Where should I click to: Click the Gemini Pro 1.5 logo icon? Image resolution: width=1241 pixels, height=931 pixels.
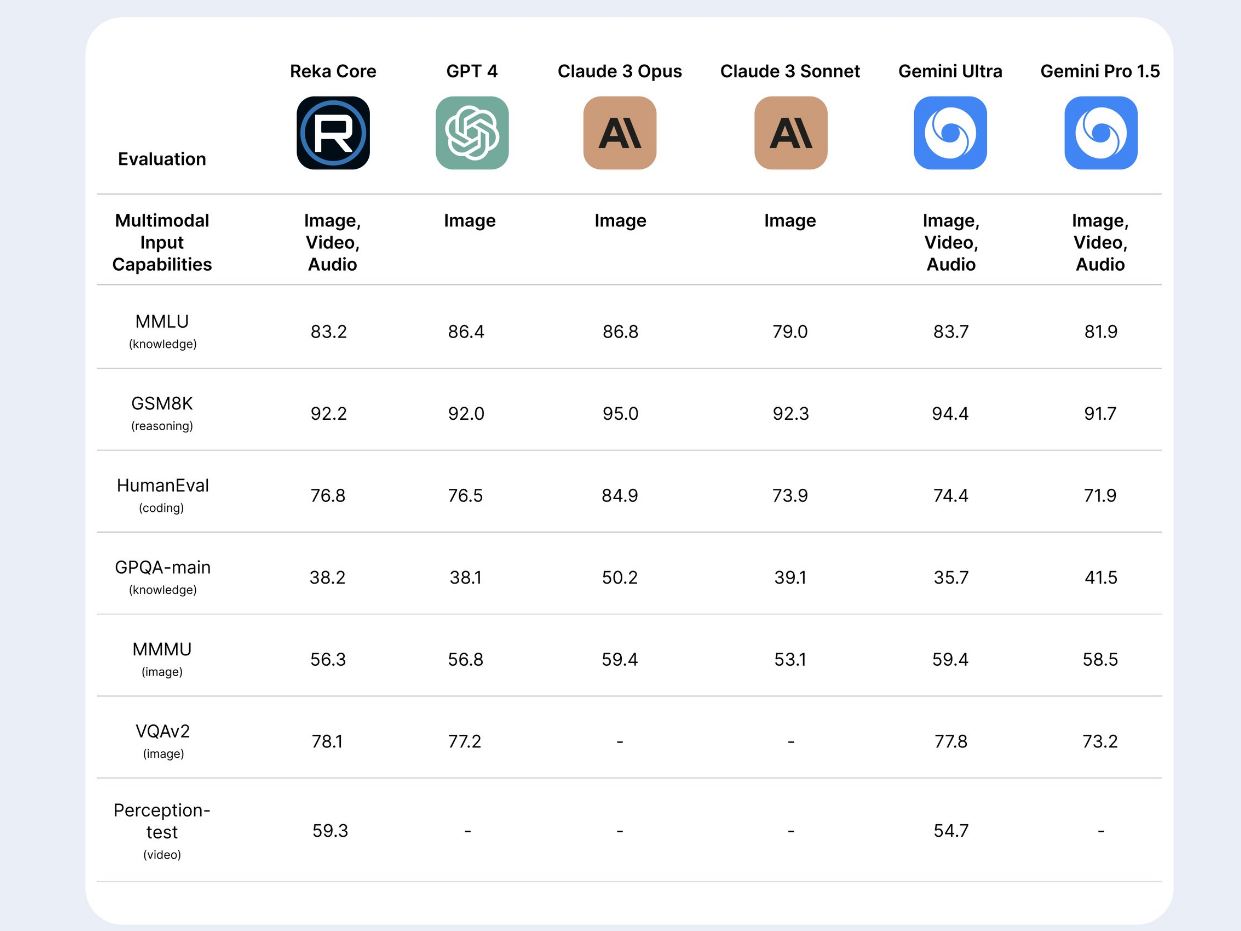pos(1100,133)
